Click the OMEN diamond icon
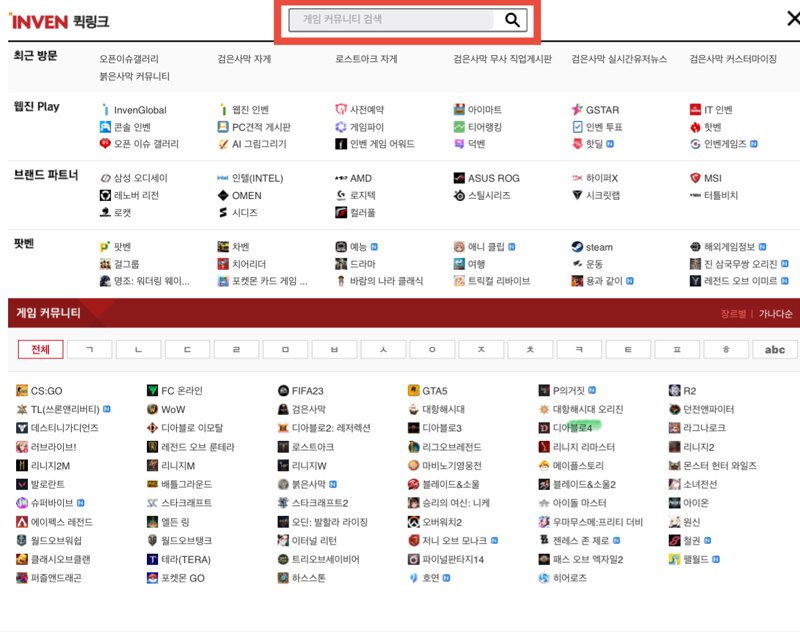This screenshot has width=800, height=632. 223,195
